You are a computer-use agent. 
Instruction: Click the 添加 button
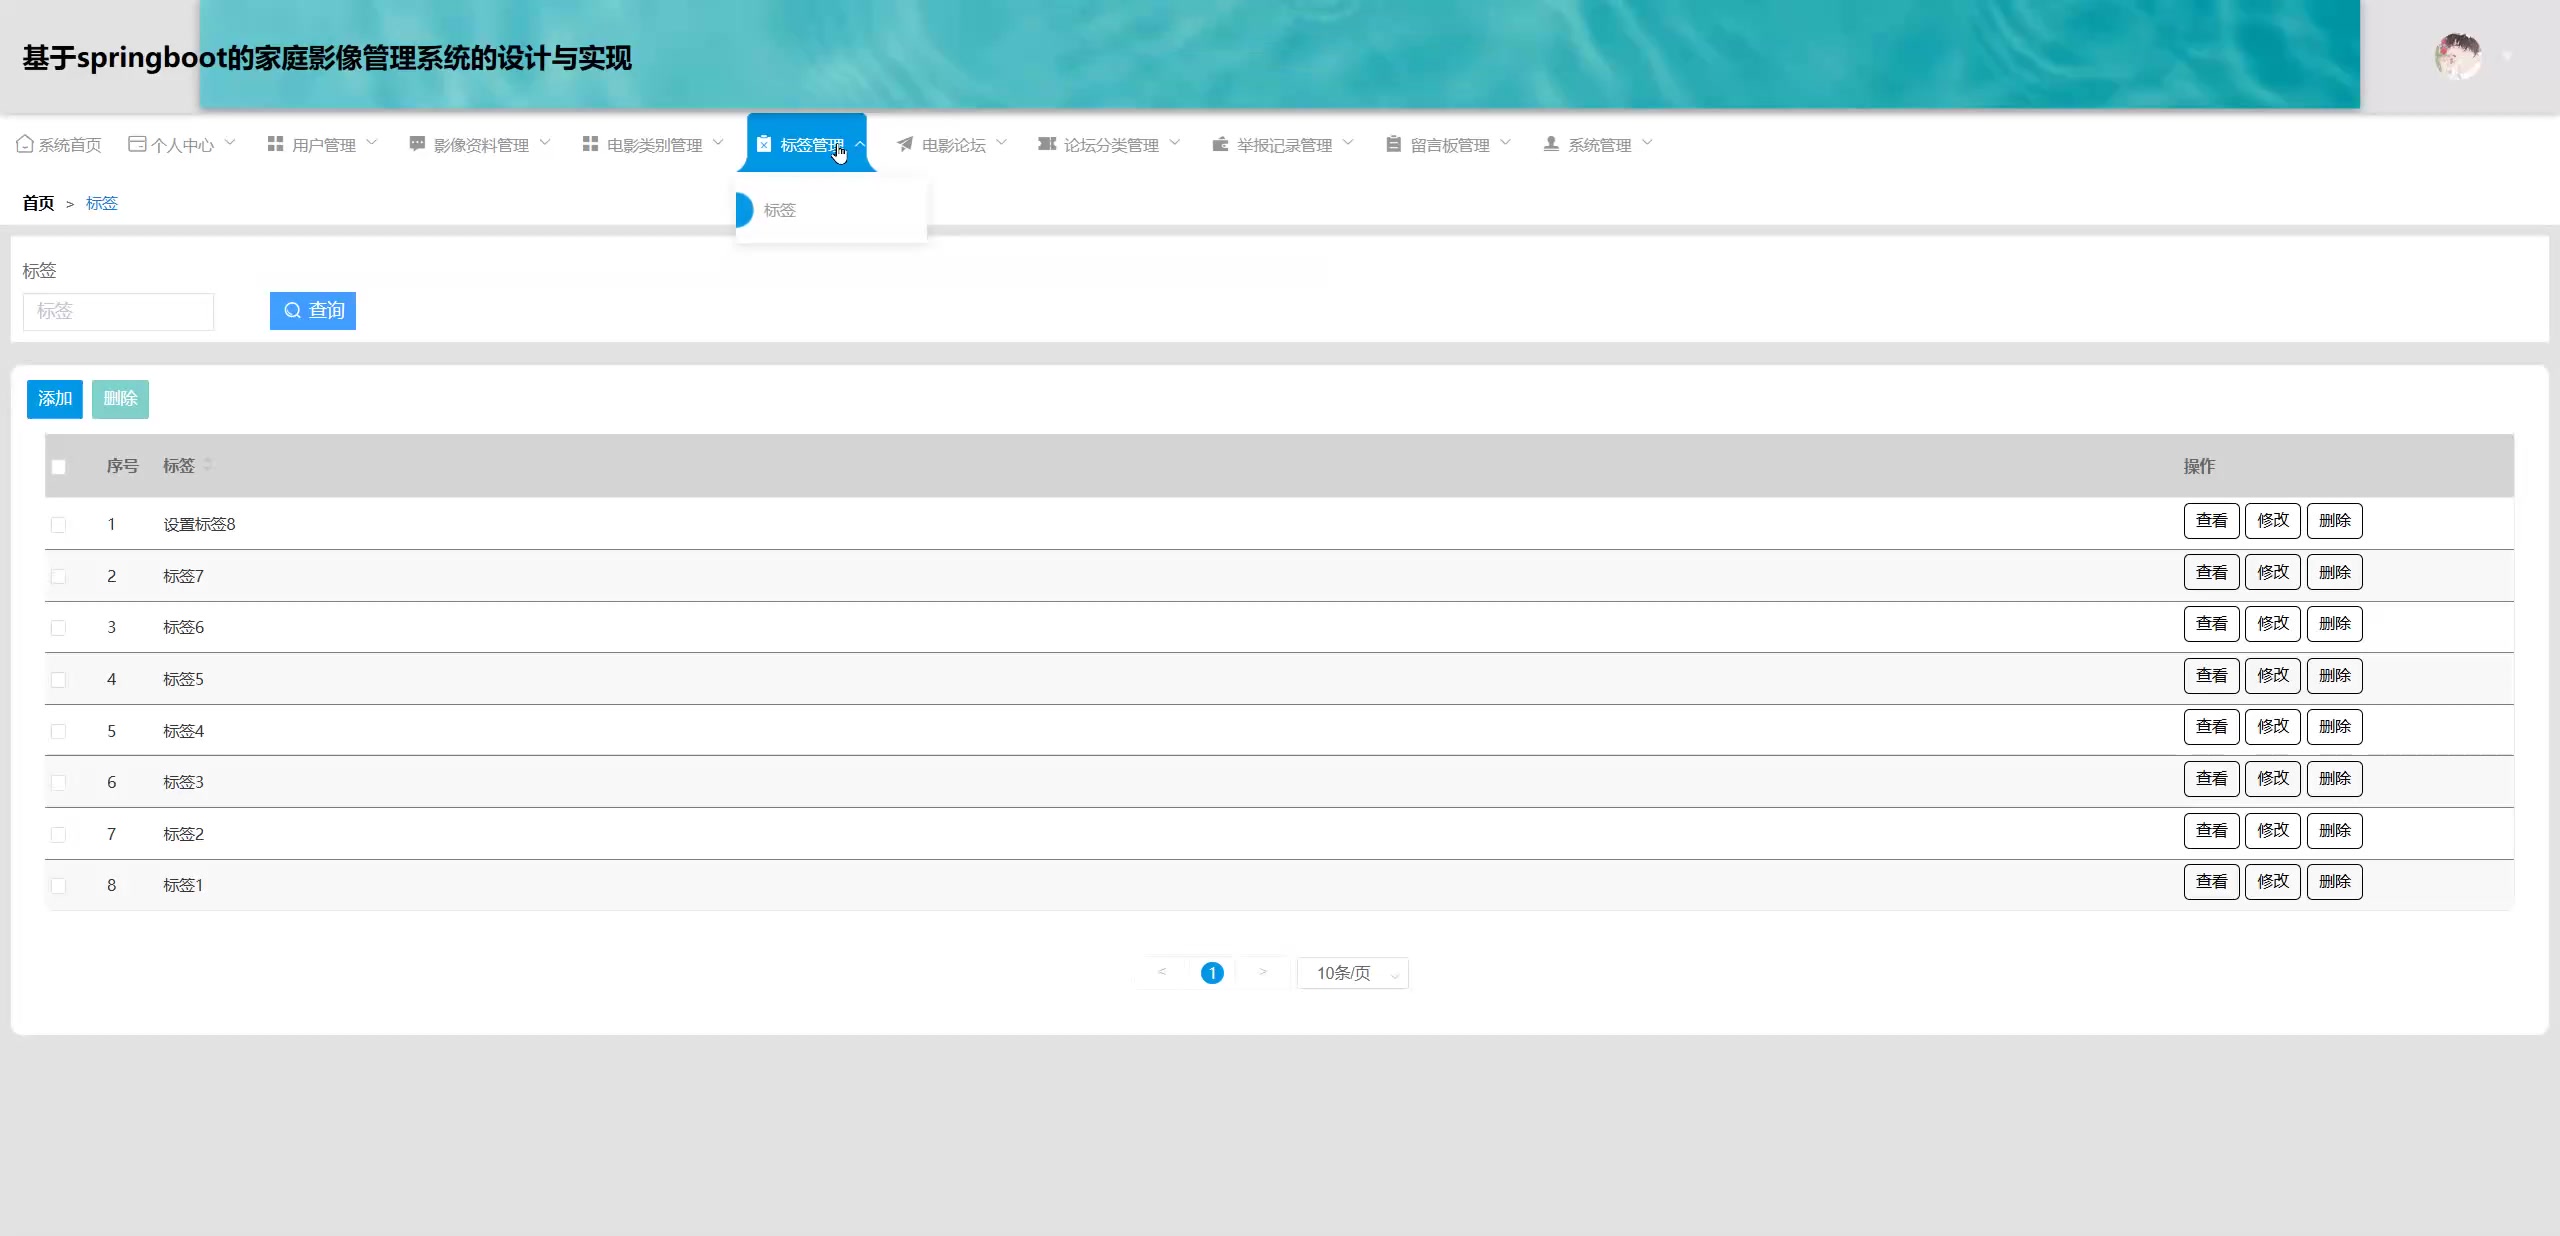click(55, 399)
